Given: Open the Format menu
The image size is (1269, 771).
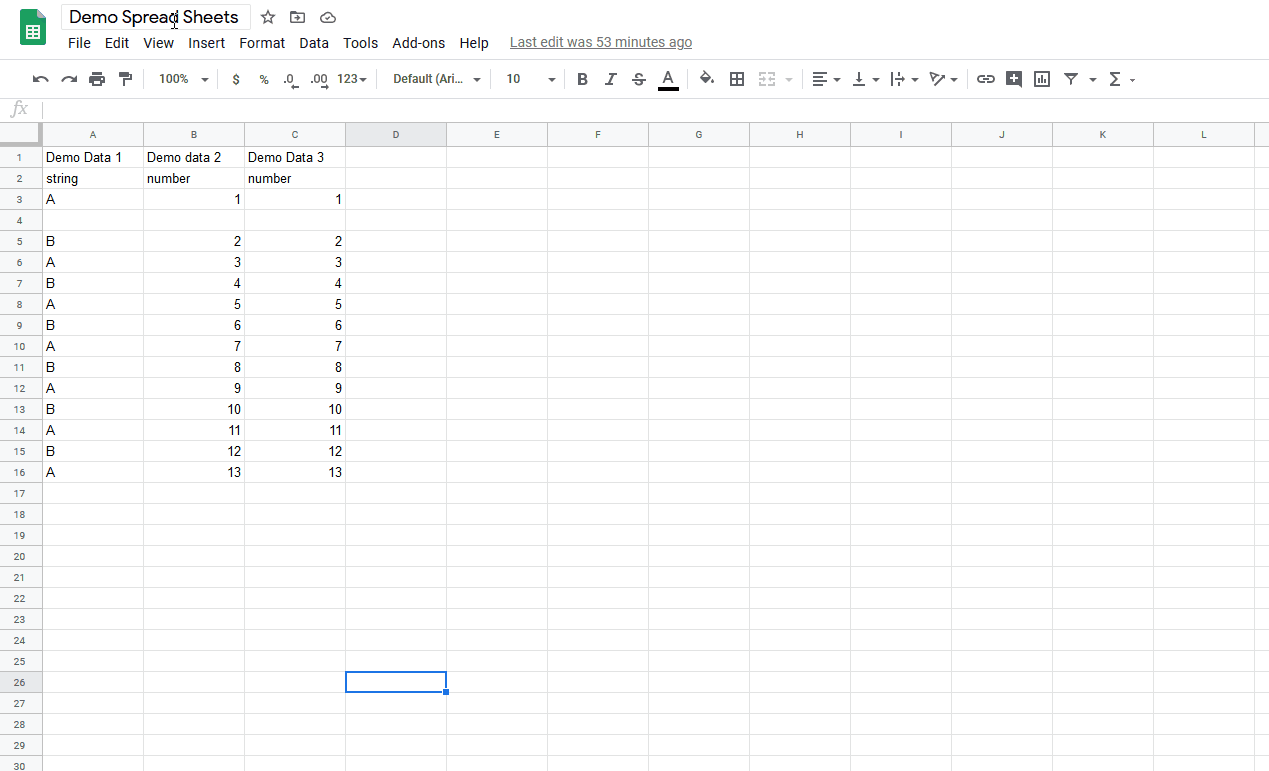Looking at the screenshot, I should point(262,43).
